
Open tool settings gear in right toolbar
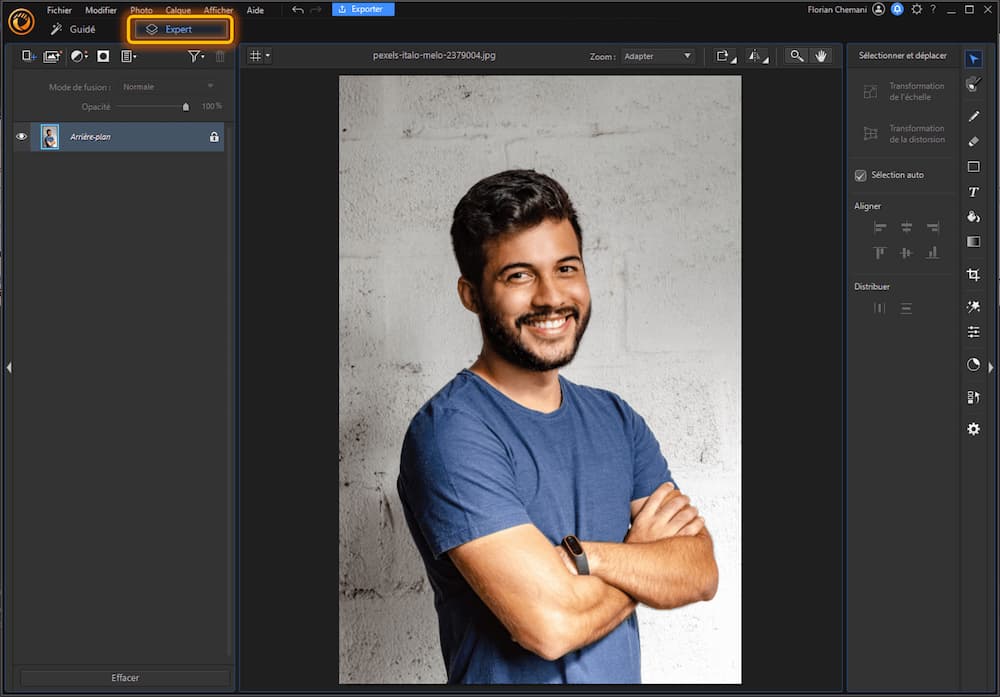[x=973, y=429]
